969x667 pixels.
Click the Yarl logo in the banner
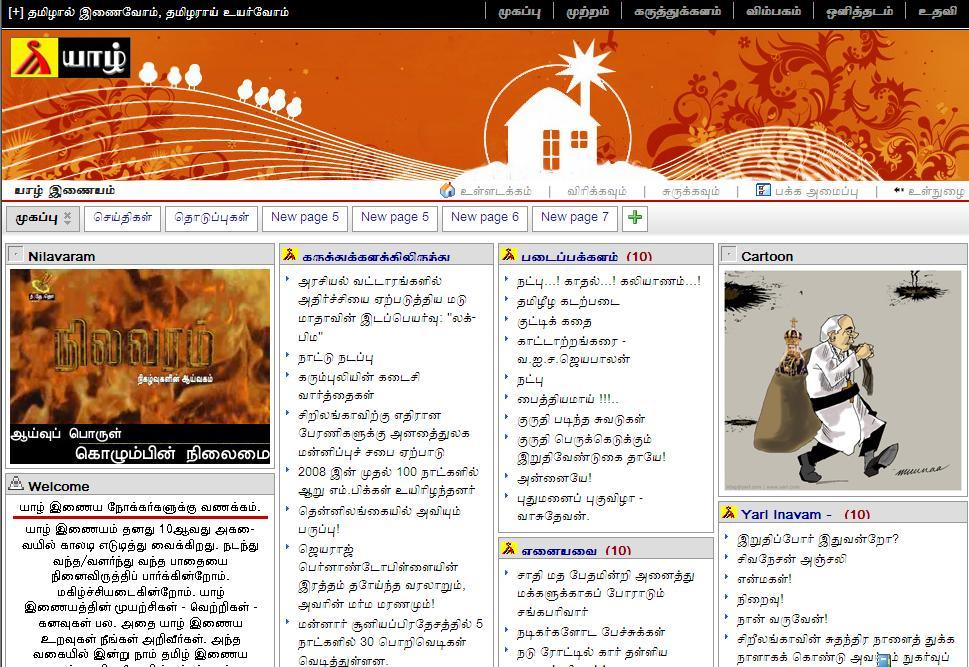pos(70,58)
